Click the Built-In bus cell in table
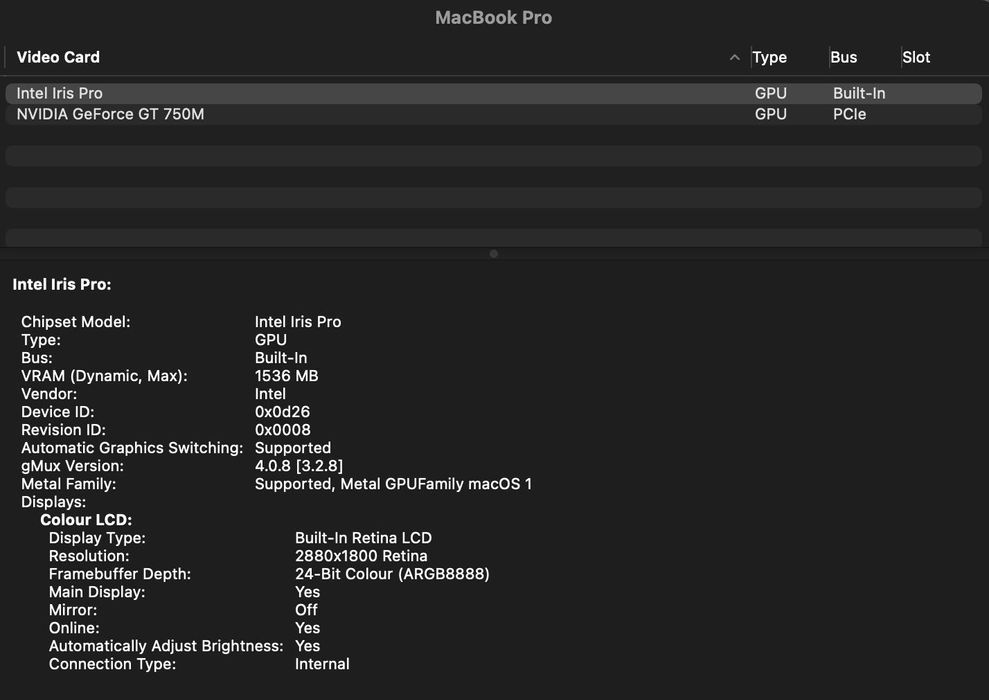This screenshot has width=989, height=700. [859, 93]
